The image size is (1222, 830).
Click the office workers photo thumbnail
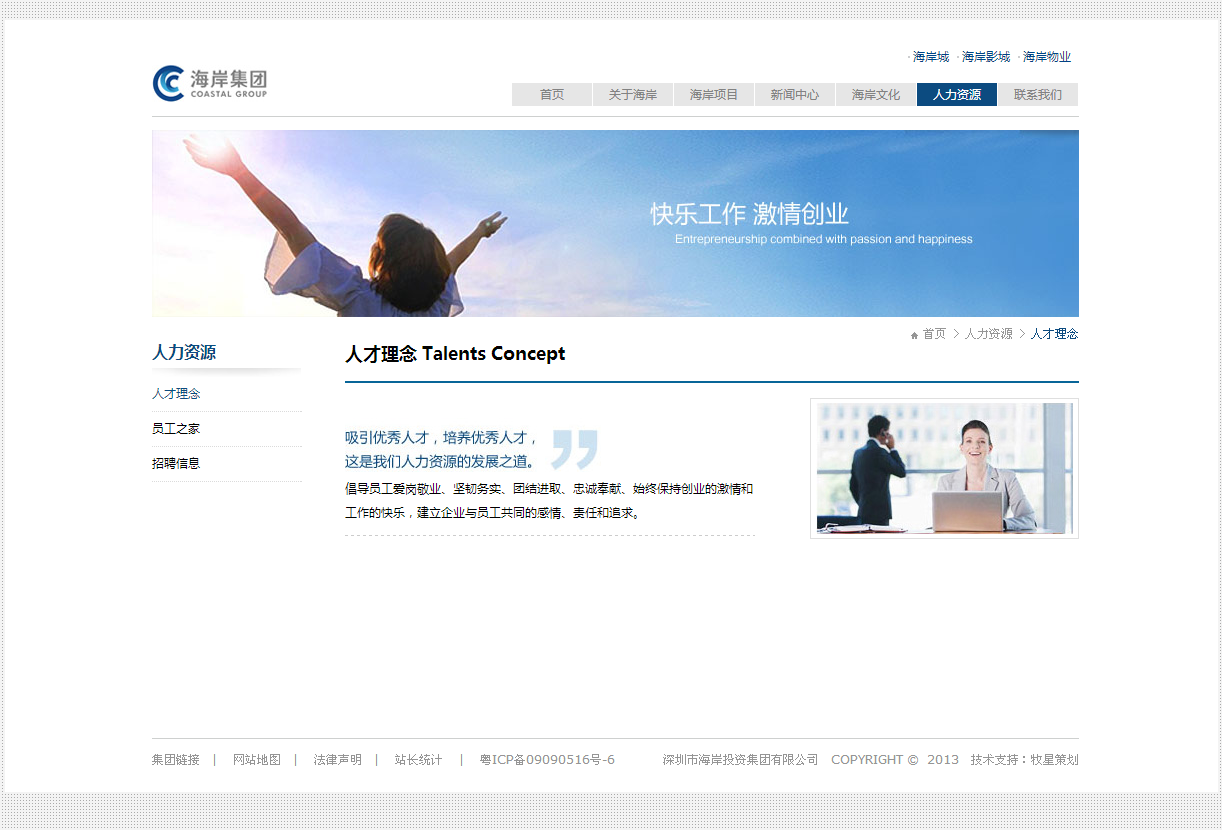(x=944, y=468)
